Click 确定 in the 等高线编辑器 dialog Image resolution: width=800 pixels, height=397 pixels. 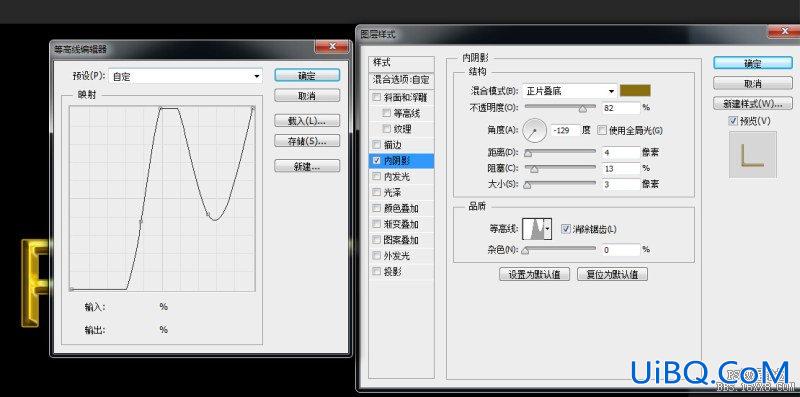(307, 76)
